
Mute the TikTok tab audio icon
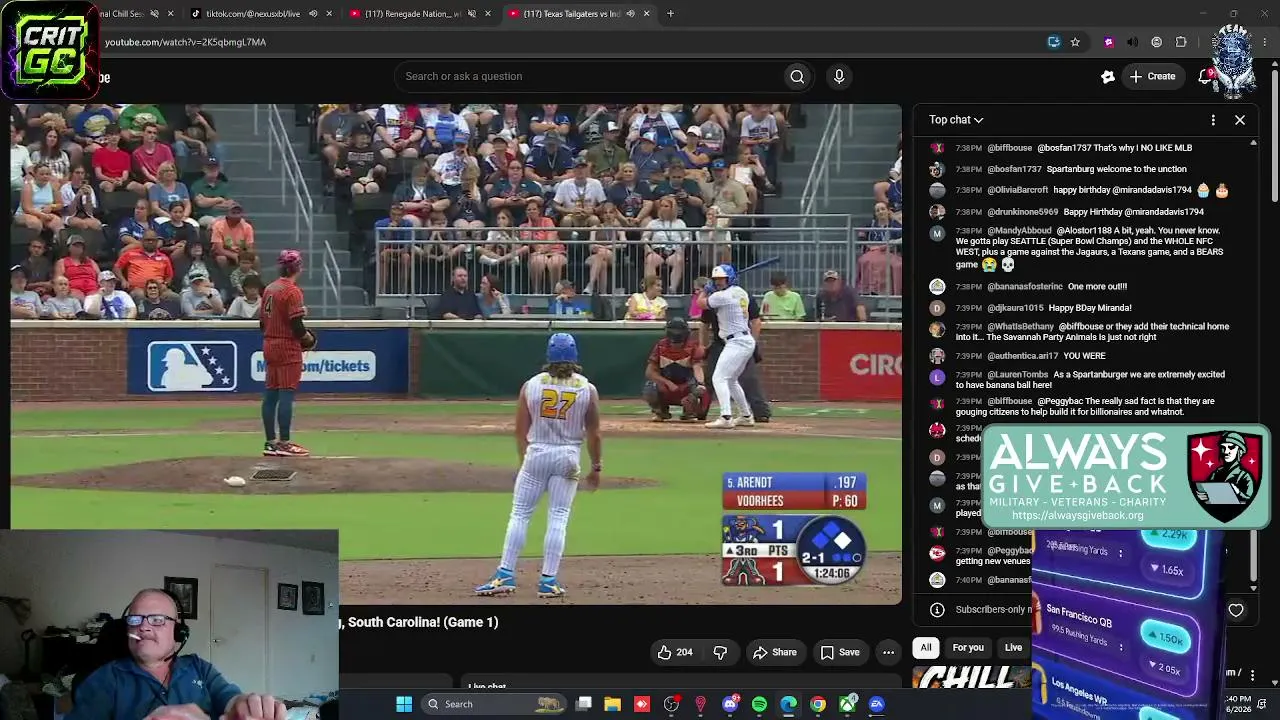[313, 14]
